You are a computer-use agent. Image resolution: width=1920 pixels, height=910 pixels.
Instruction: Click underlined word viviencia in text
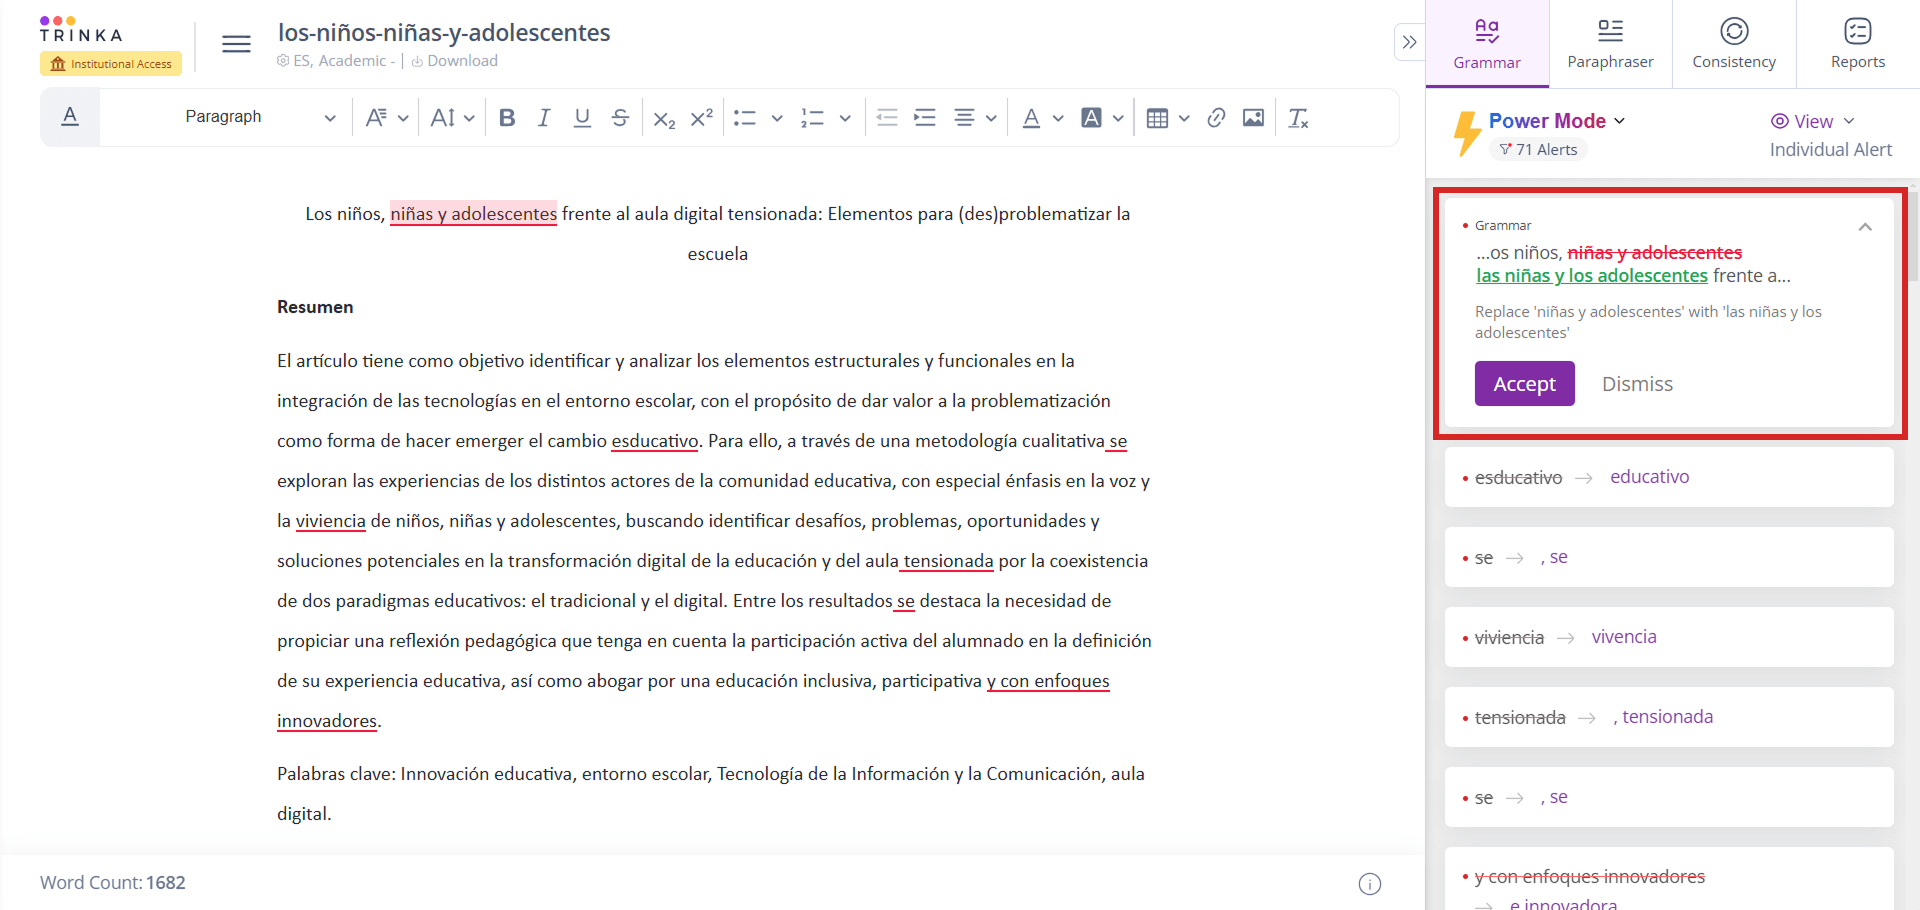(x=331, y=521)
